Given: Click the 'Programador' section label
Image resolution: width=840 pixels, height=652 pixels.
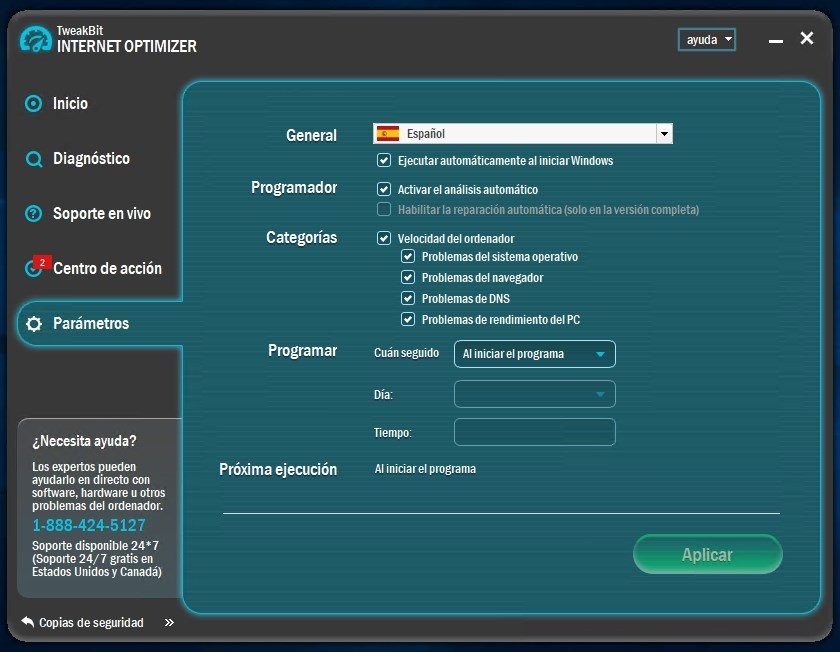Looking at the screenshot, I should [294, 188].
